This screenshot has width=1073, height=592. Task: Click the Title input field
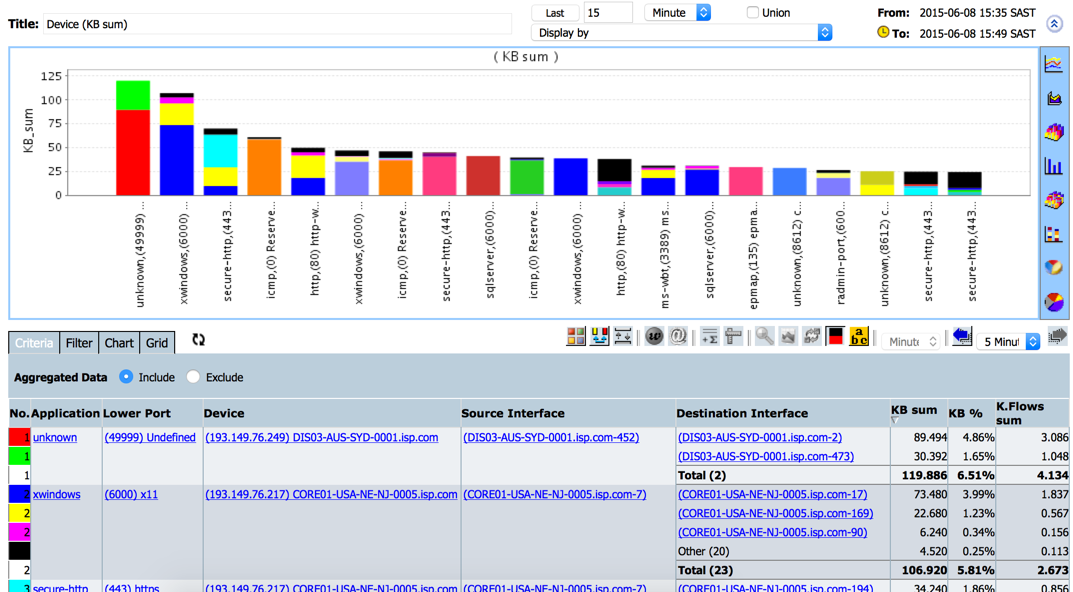(277, 24)
